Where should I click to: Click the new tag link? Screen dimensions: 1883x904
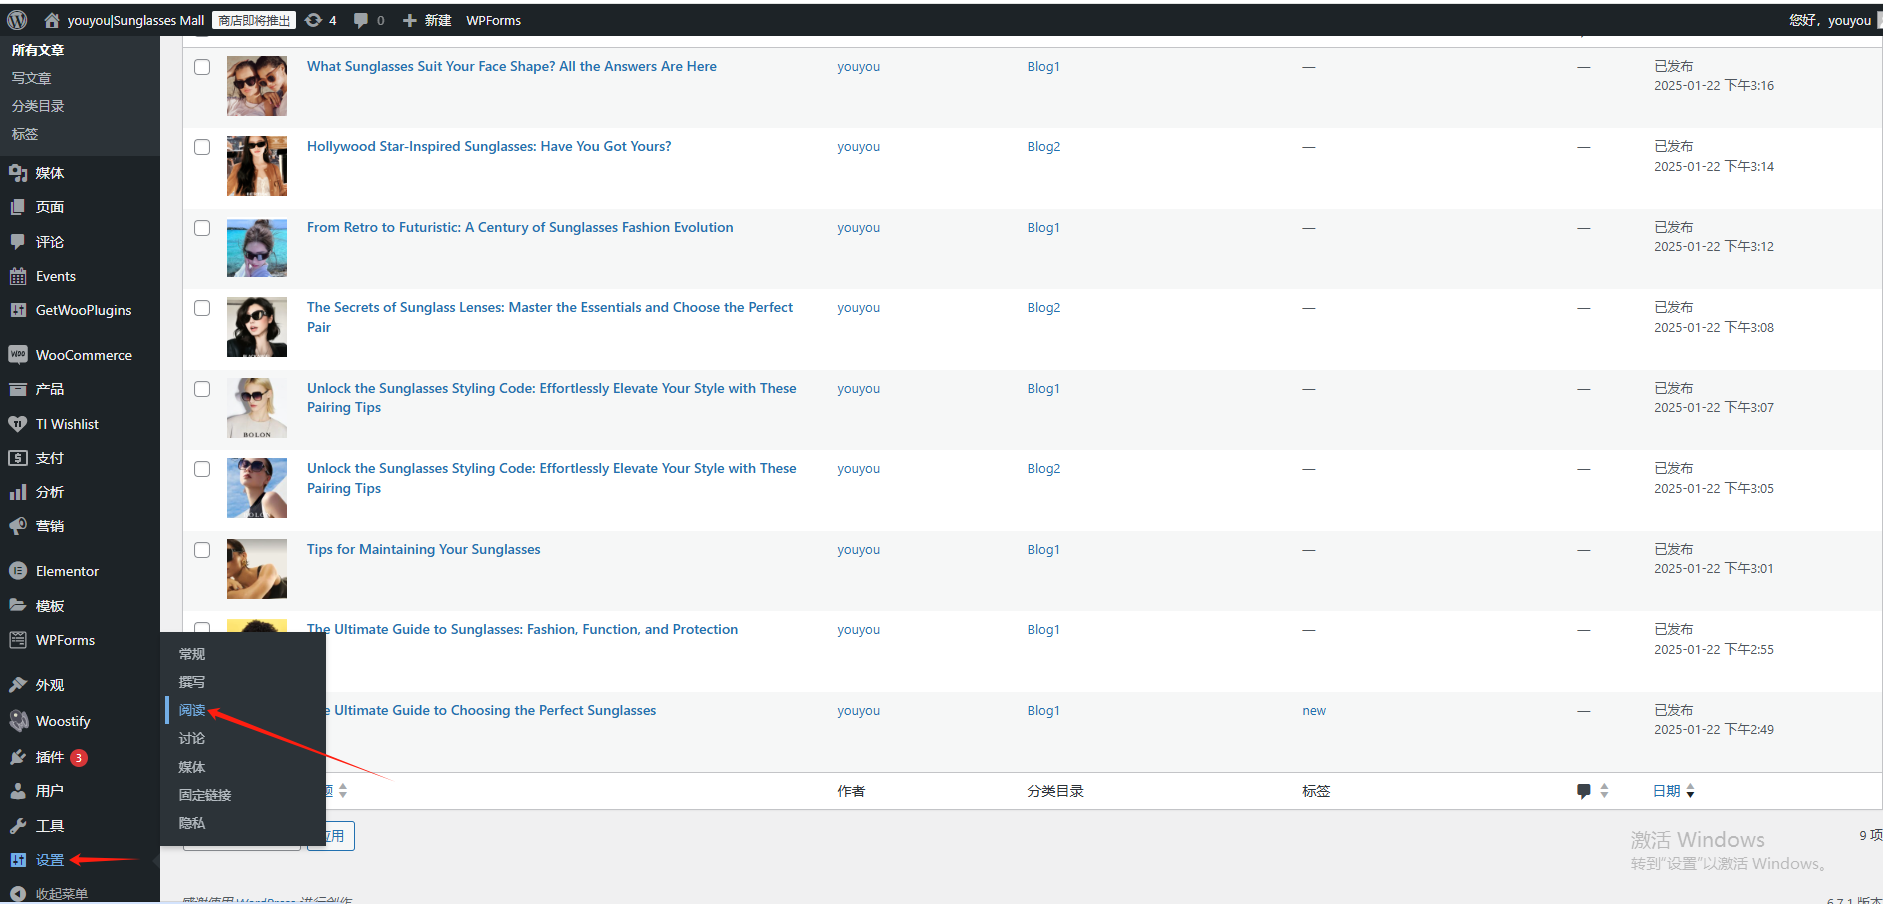coord(1313,711)
